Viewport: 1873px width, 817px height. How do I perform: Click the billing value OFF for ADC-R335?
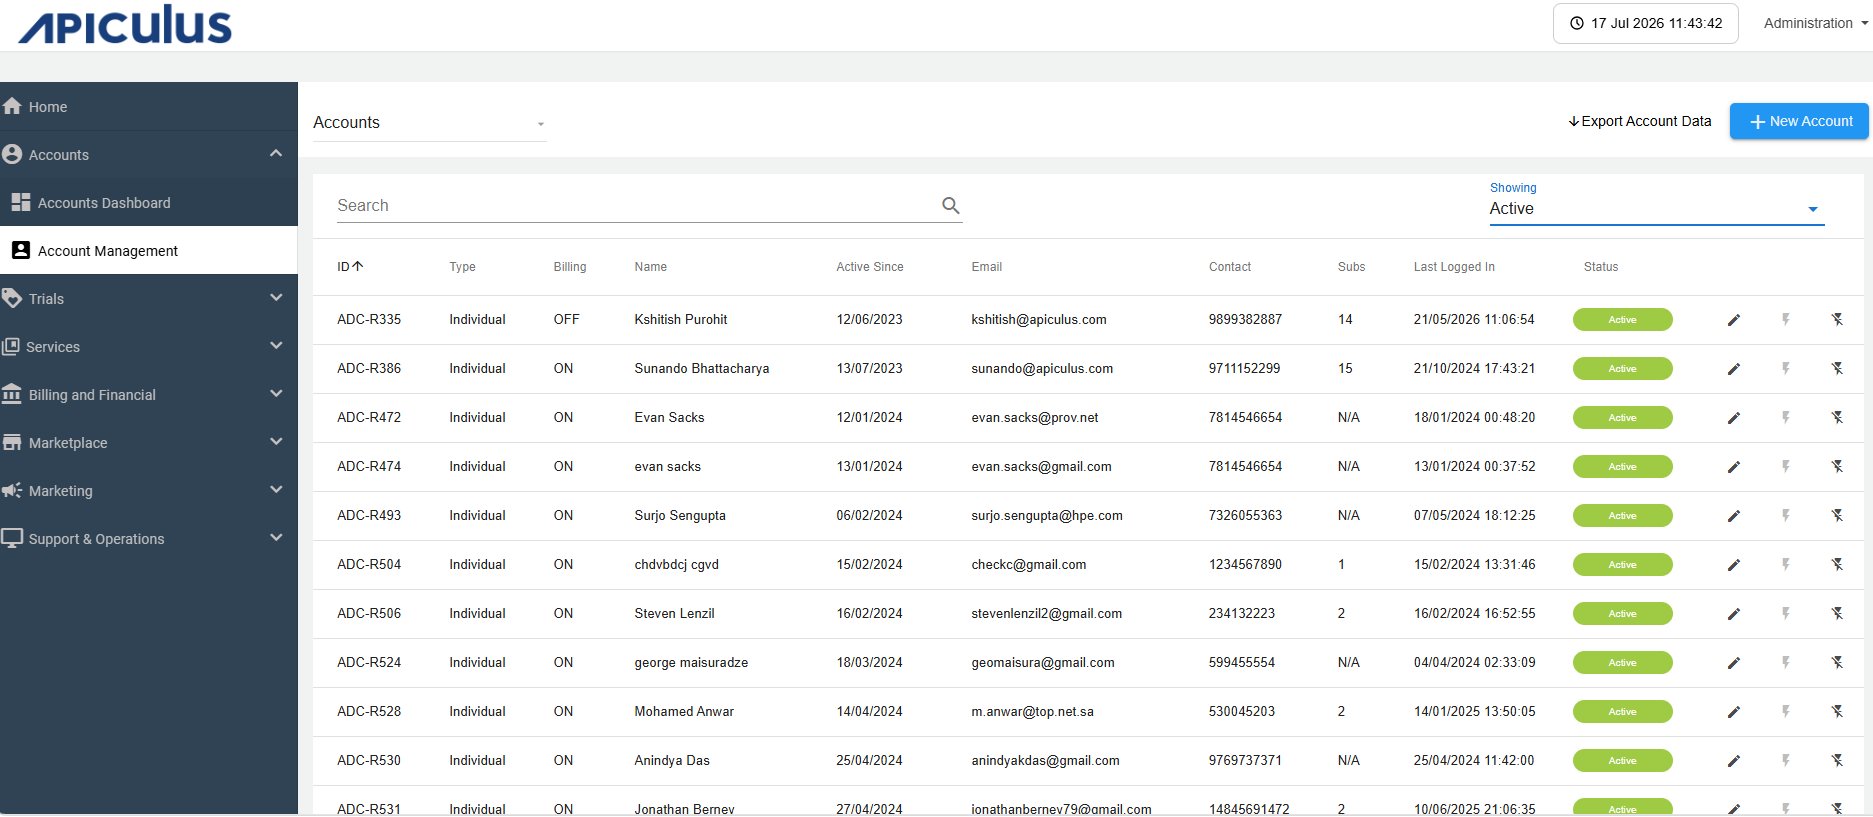[566, 320]
